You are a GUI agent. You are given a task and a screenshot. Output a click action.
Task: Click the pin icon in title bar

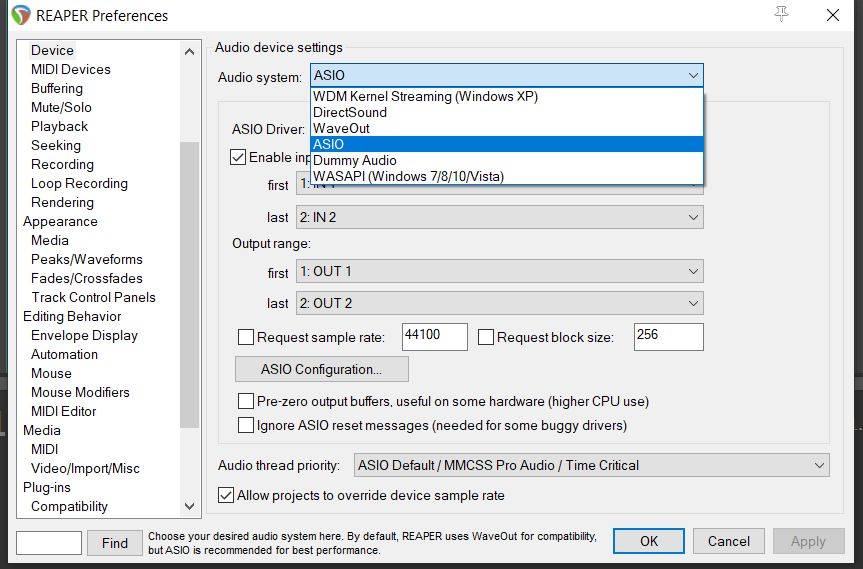[781, 15]
